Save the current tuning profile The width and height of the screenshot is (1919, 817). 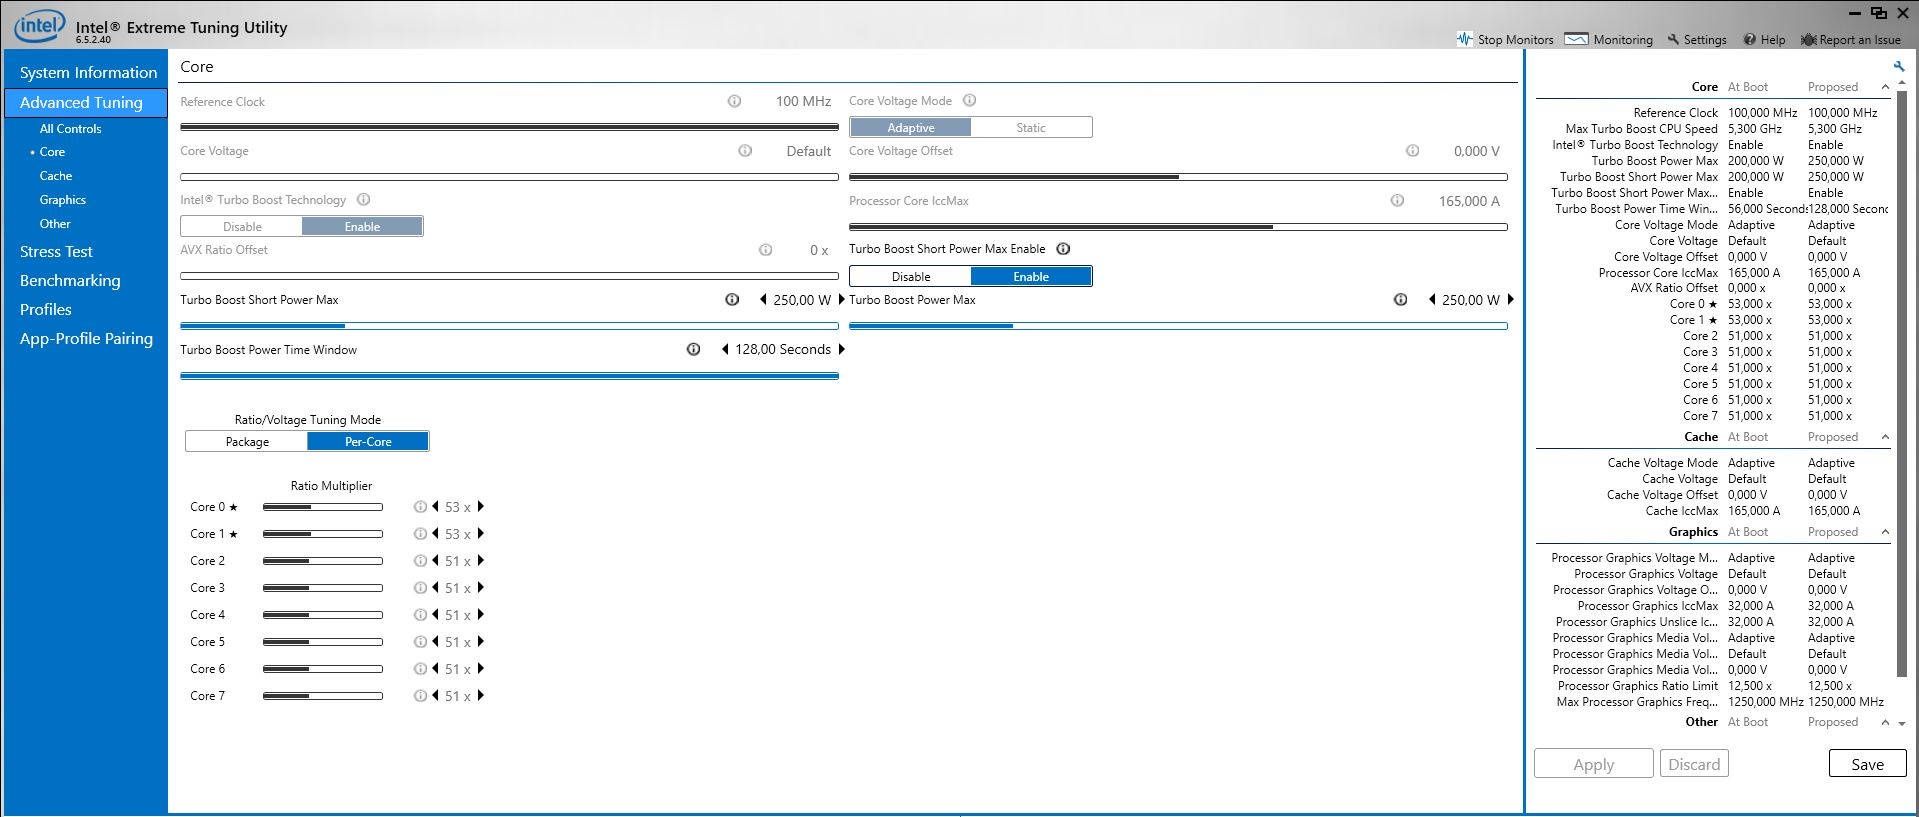pyautogui.click(x=1867, y=764)
